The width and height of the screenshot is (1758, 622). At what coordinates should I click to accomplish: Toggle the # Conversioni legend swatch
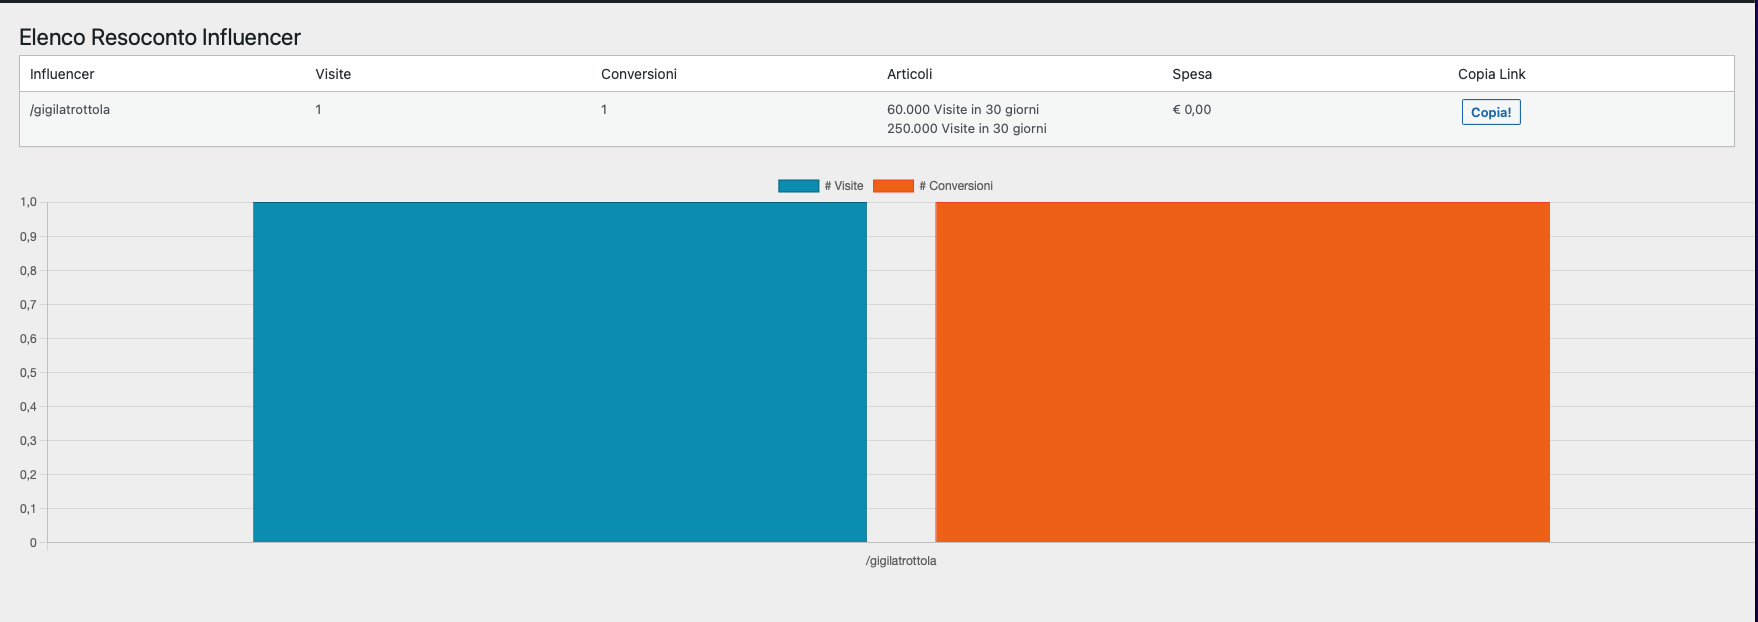pos(893,186)
